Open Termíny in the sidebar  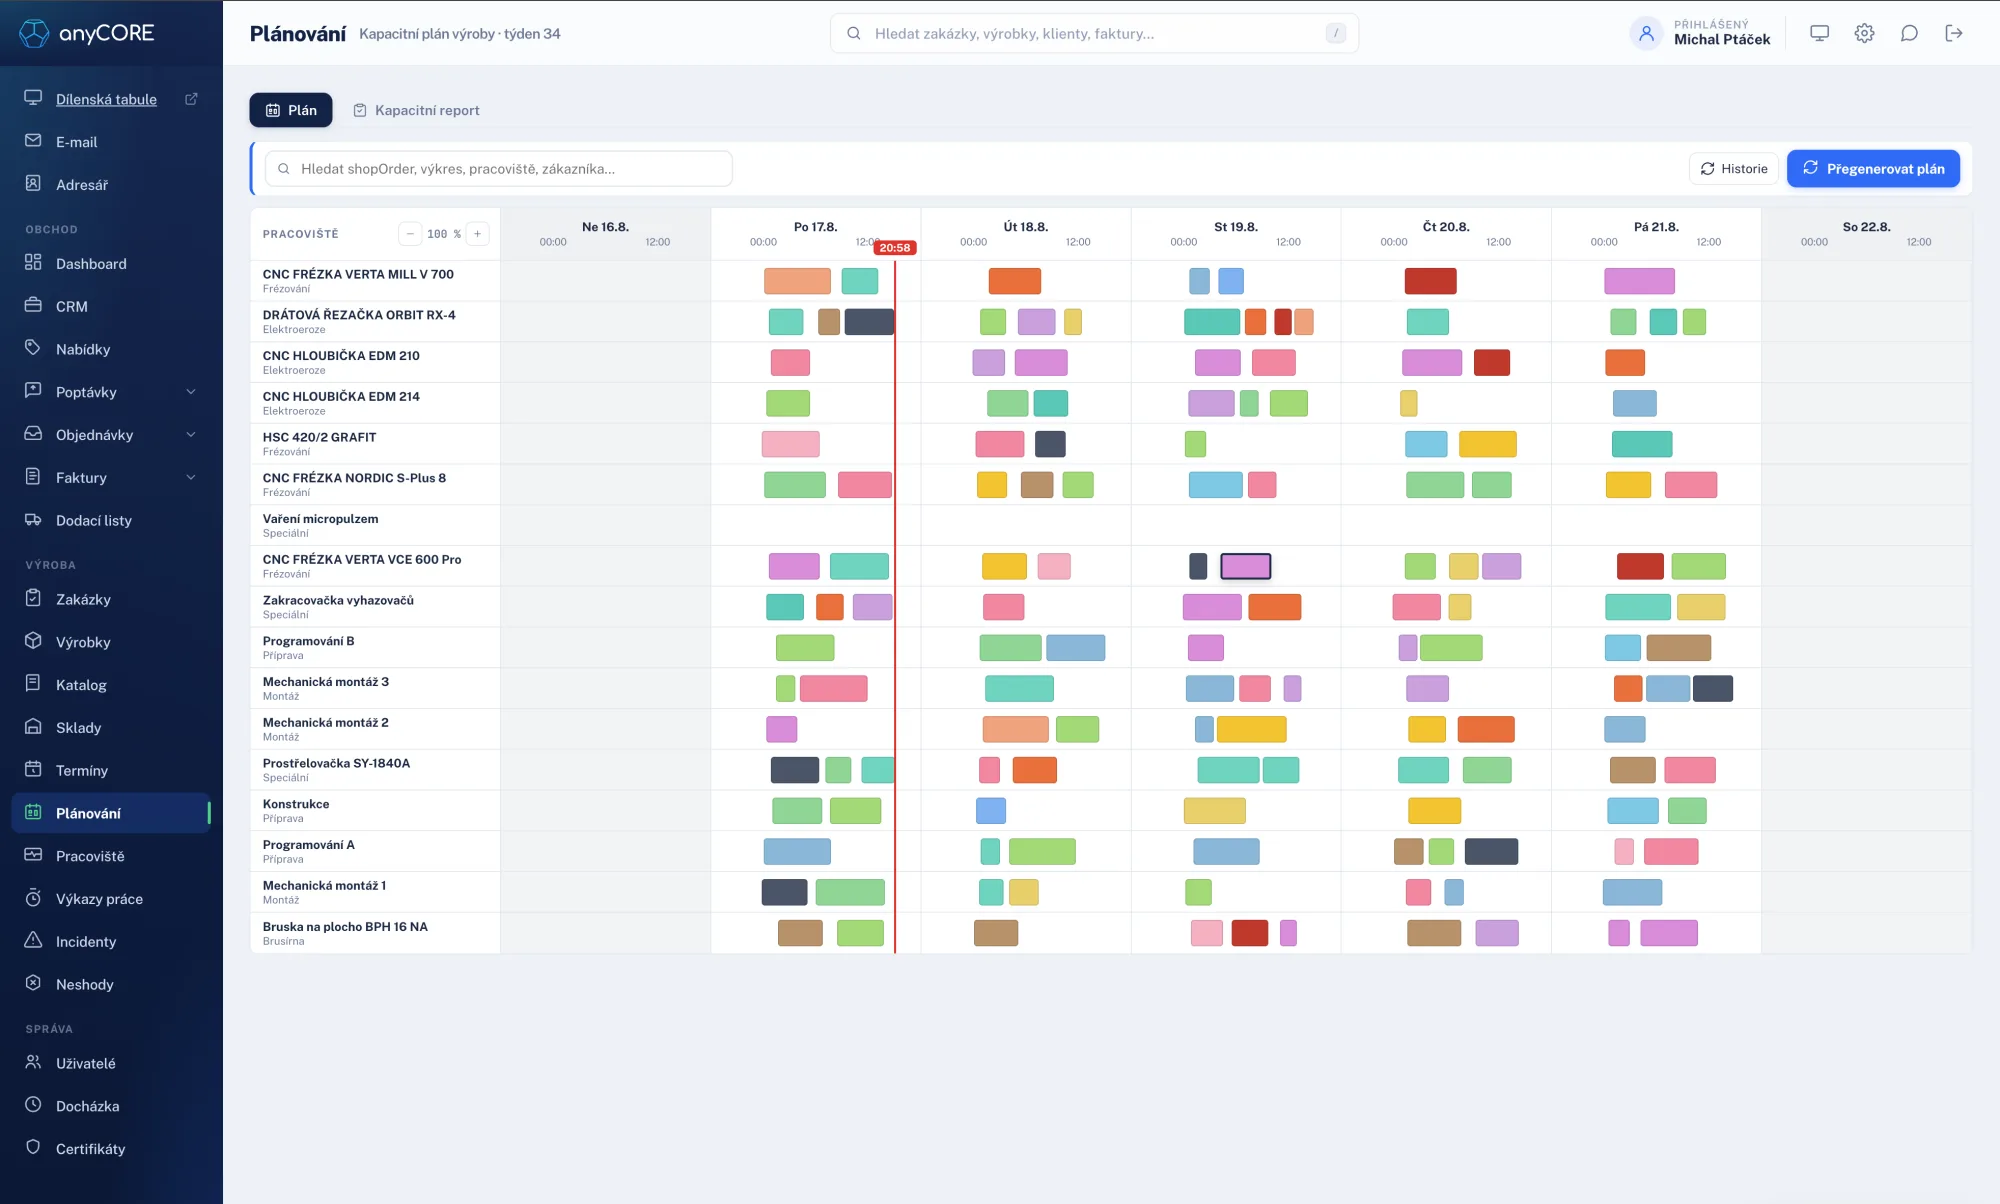111,770
